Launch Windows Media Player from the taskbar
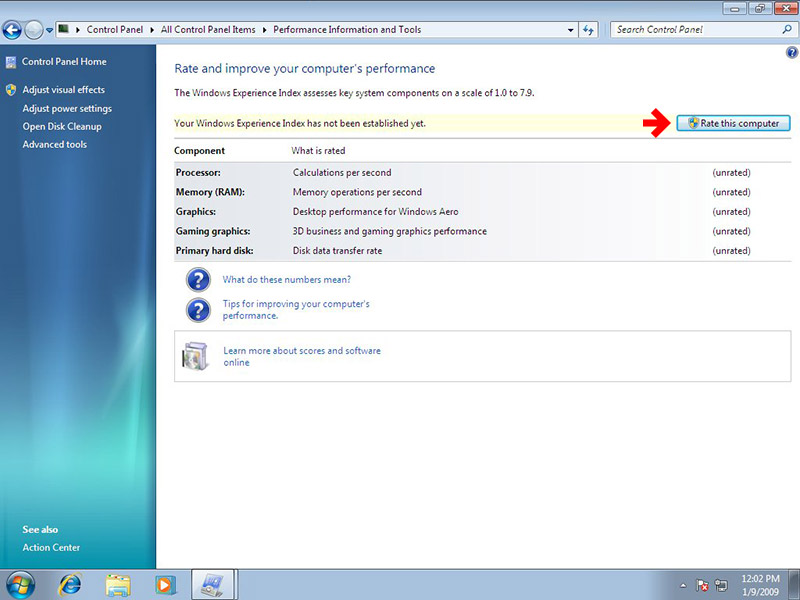The width and height of the screenshot is (800, 600). click(165, 583)
